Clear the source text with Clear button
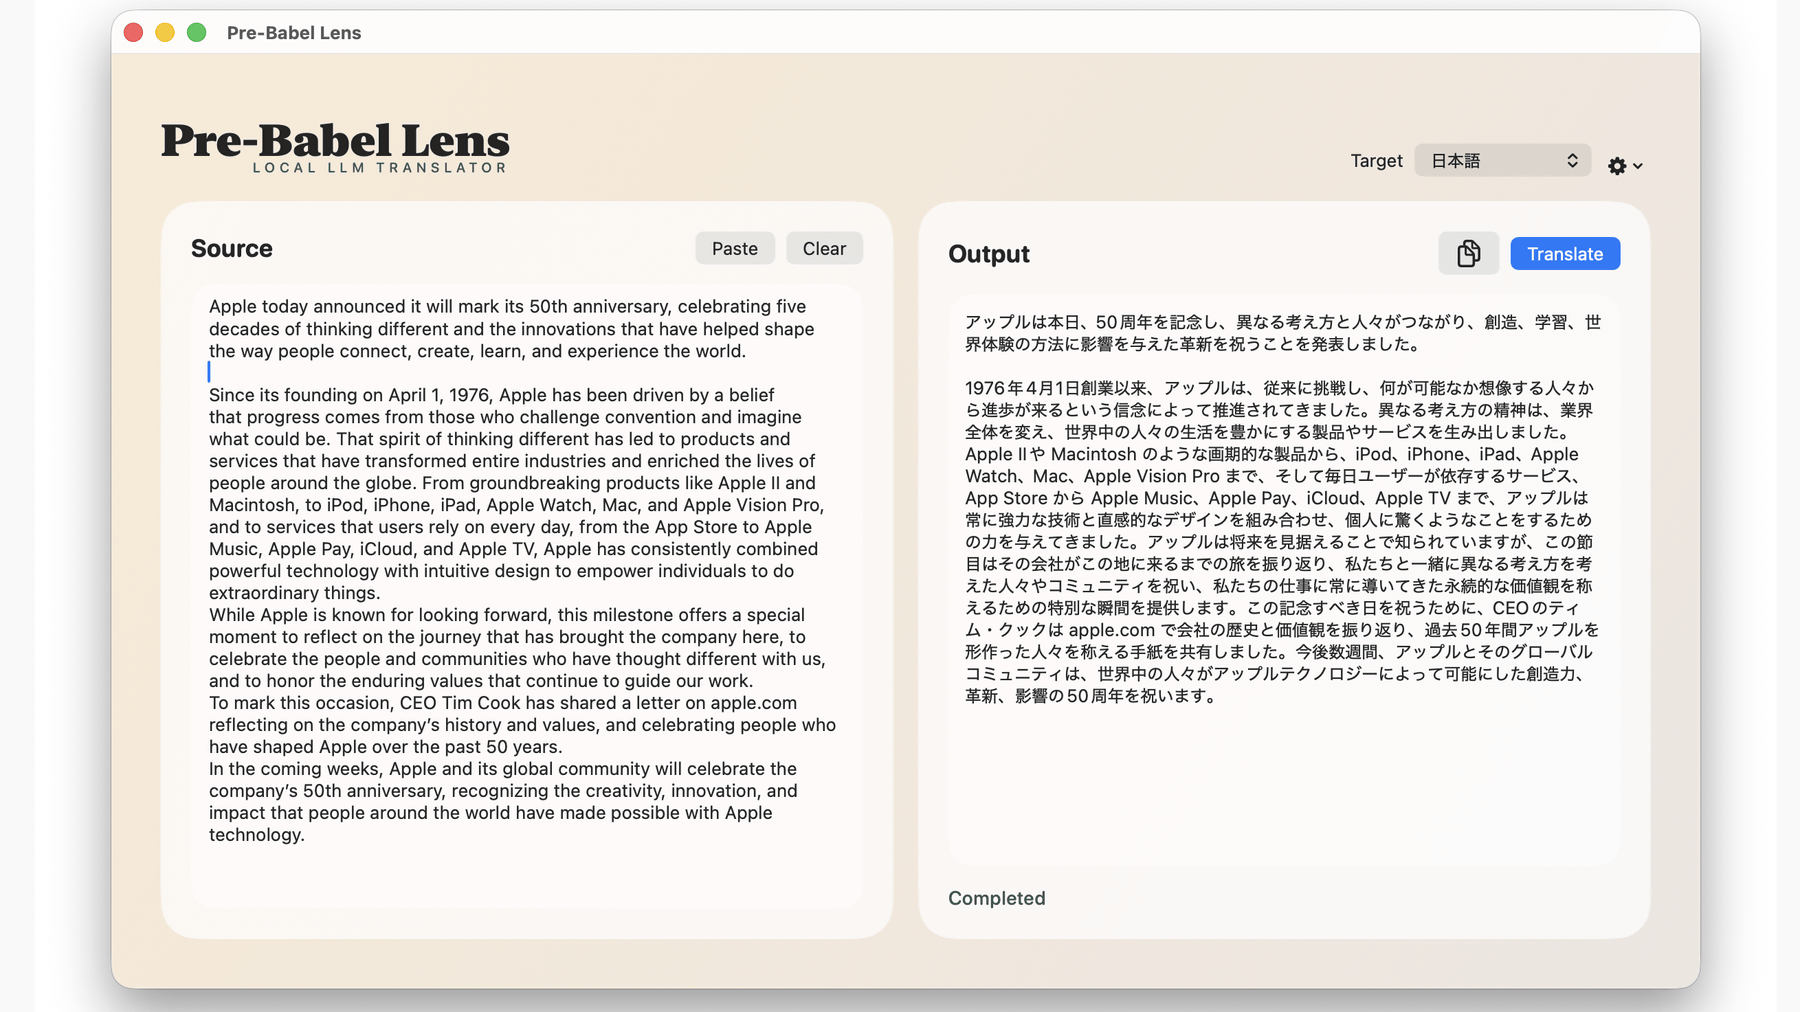This screenshot has width=1800, height=1012. tap(824, 249)
